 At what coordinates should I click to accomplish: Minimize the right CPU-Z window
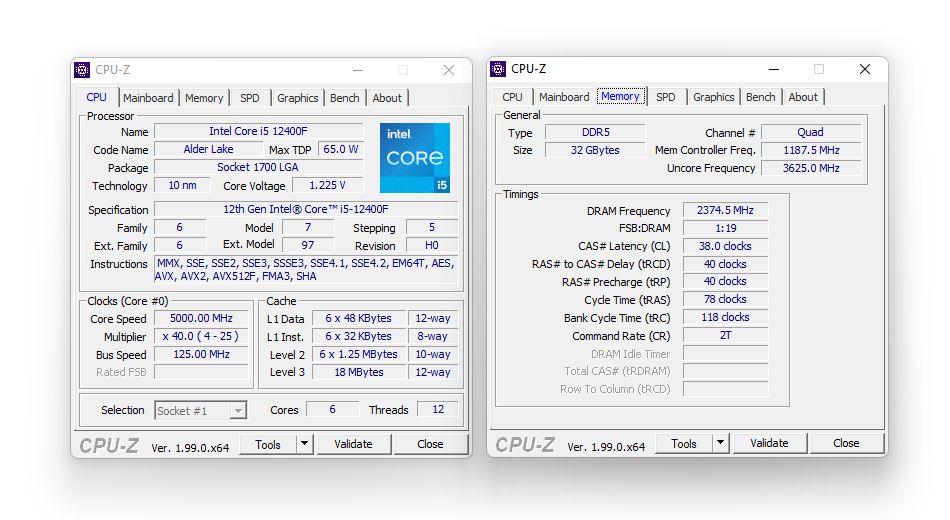(x=774, y=69)
